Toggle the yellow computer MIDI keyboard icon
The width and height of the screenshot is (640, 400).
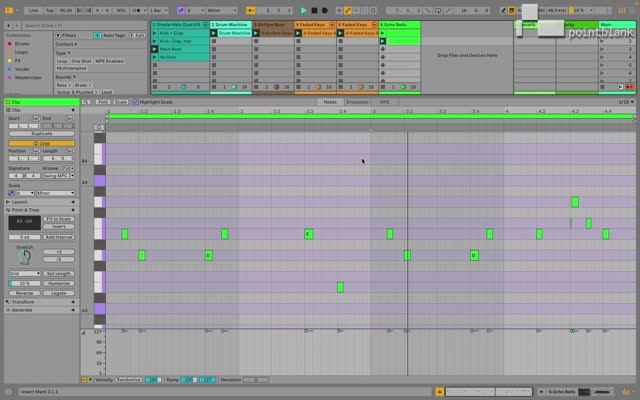(511, 10)
